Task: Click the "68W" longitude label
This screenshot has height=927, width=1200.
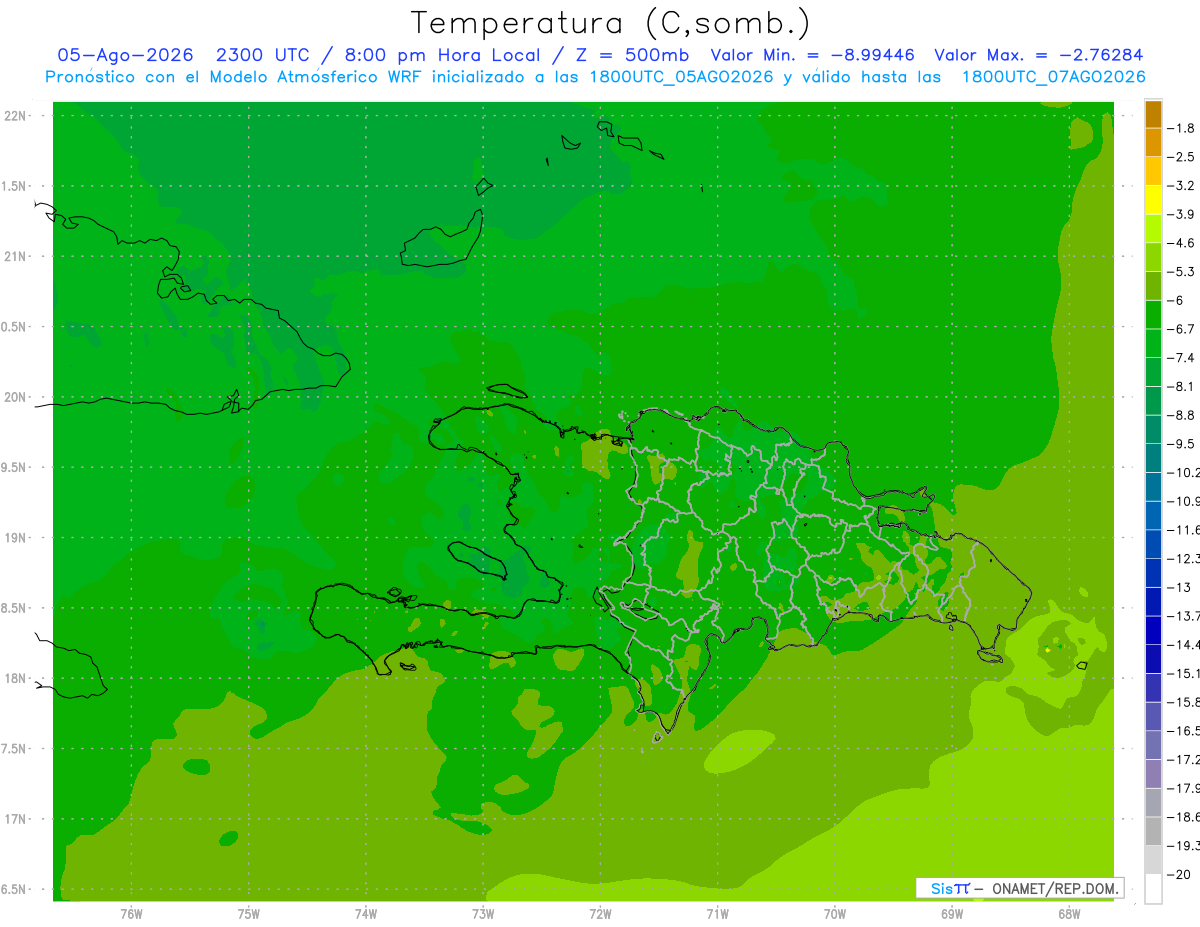Action: pyautogui.click(x=1068, y=913)
